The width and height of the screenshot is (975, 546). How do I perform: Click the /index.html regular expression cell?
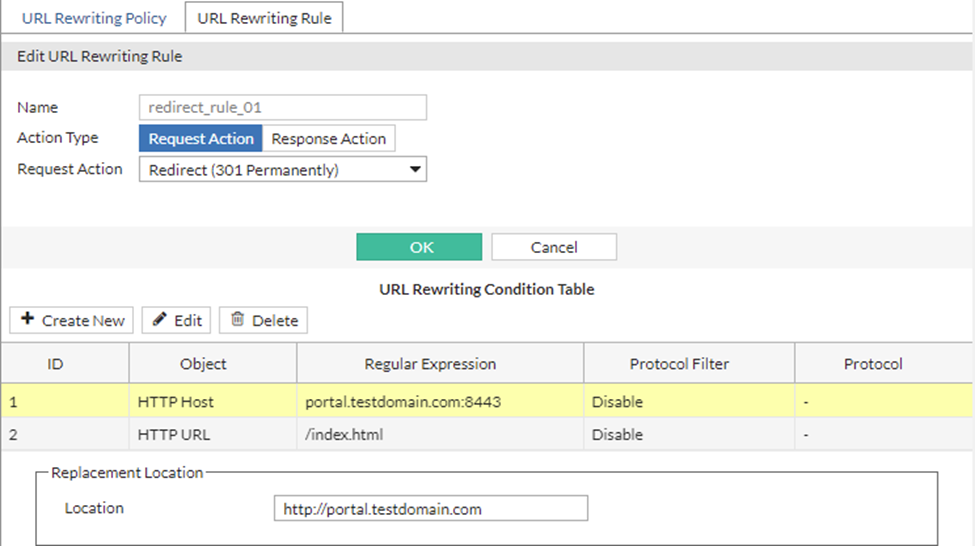pos(344,435)
